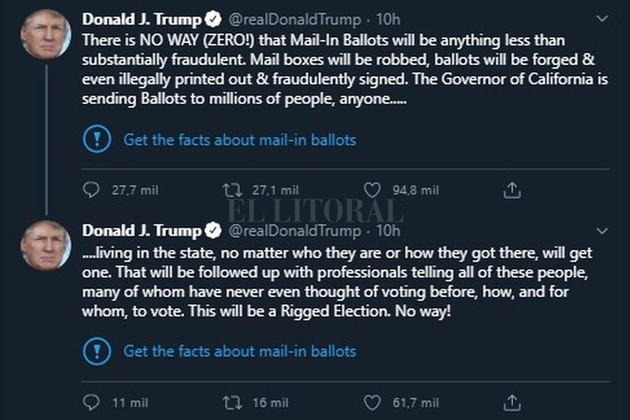Click the exclamation icon under first tweet
Screen dimensions: 630x420
[x=95, y=139]
